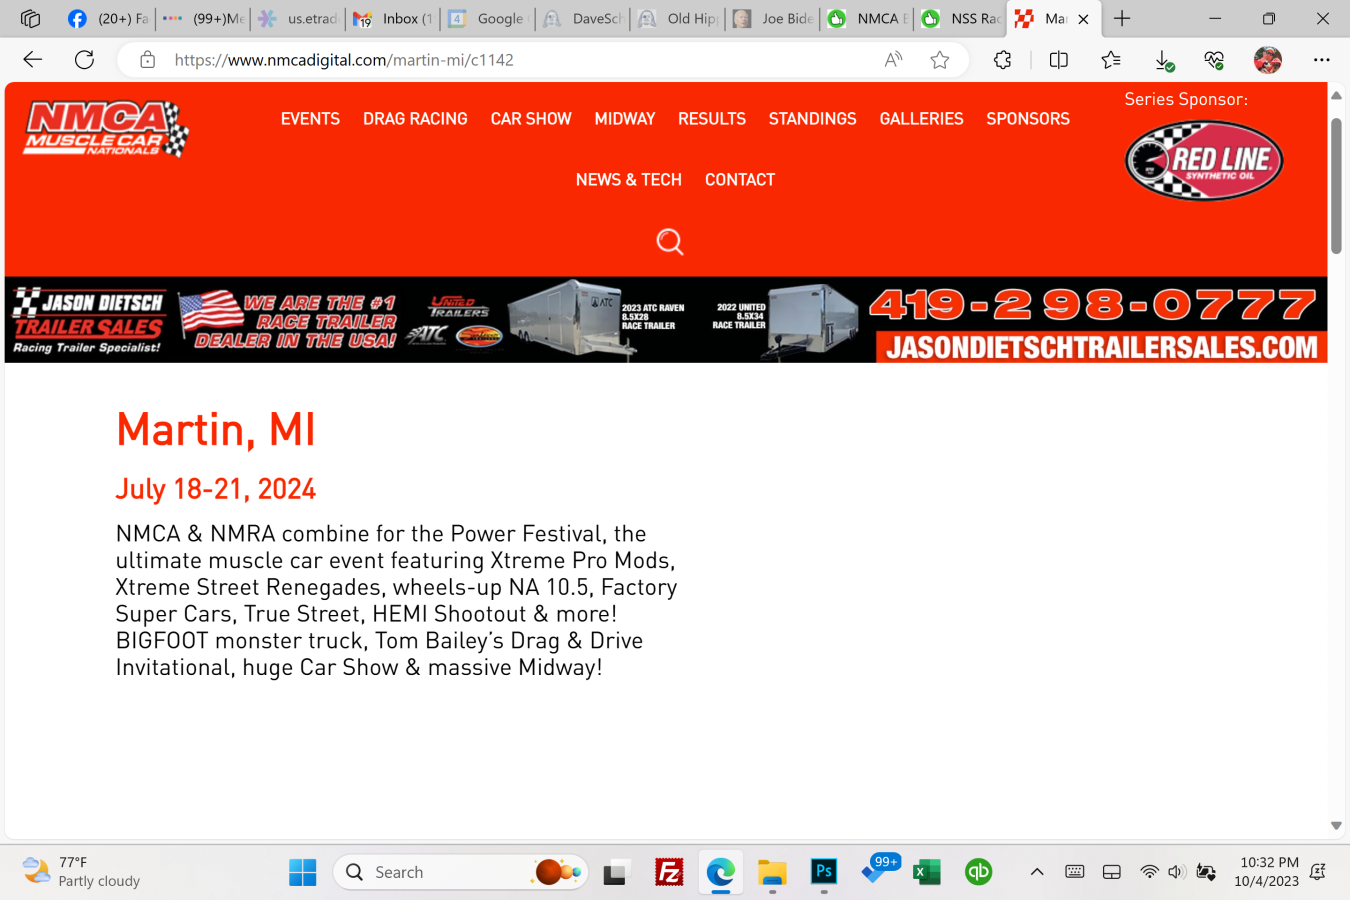Image resolution: width=1350 pixels, height=900 pixels.
Task: Open Read aloud icon in address bar
Action: 894,60
